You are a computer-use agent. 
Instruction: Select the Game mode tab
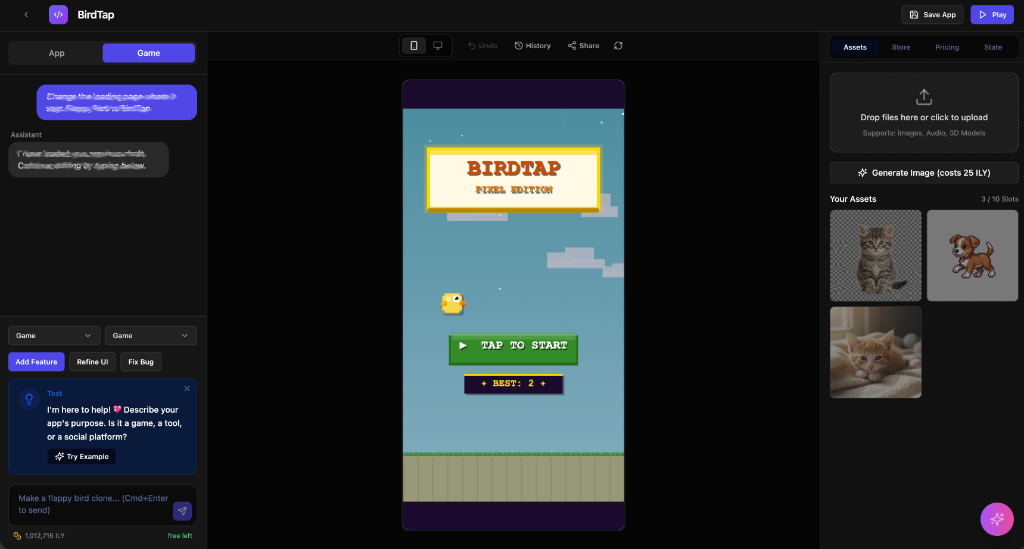click(x=148, y=53)
